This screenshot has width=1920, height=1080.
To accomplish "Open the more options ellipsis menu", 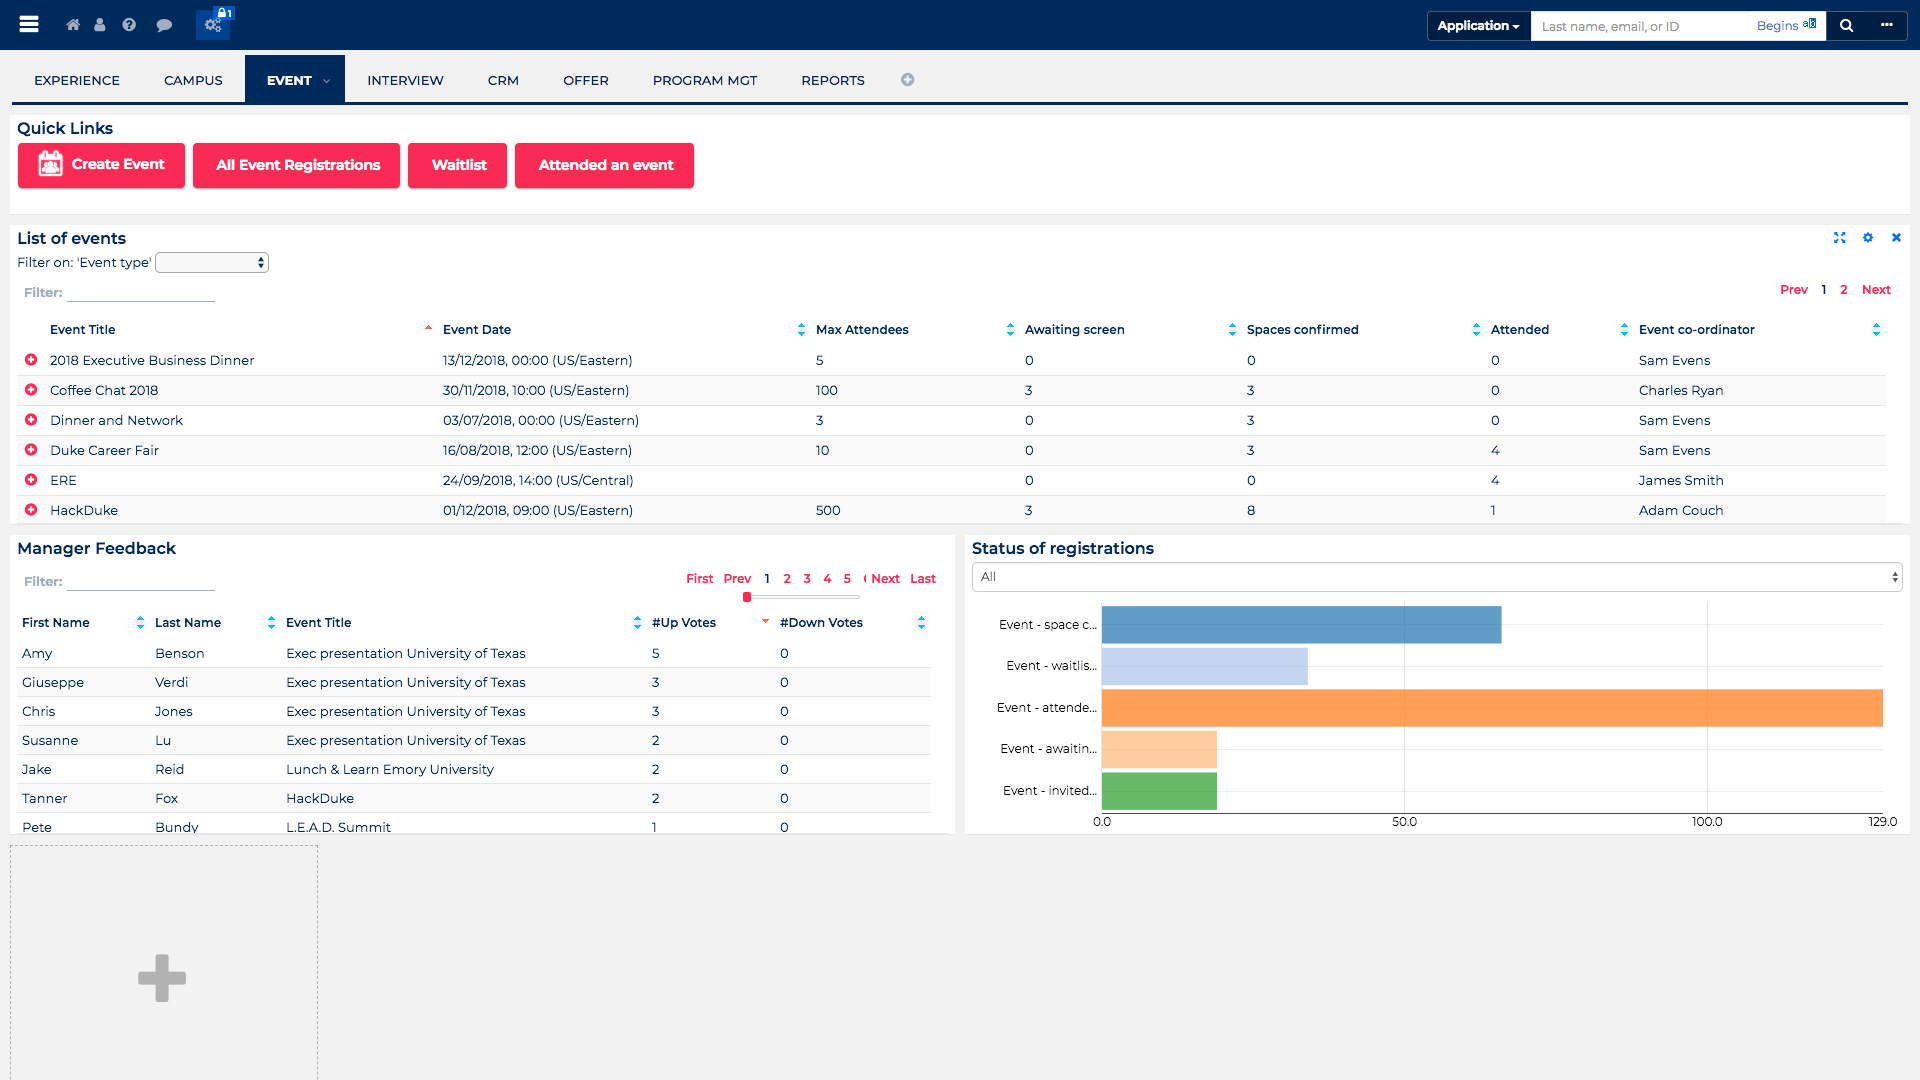I will pyautogui.click(x=1886, y=26).
